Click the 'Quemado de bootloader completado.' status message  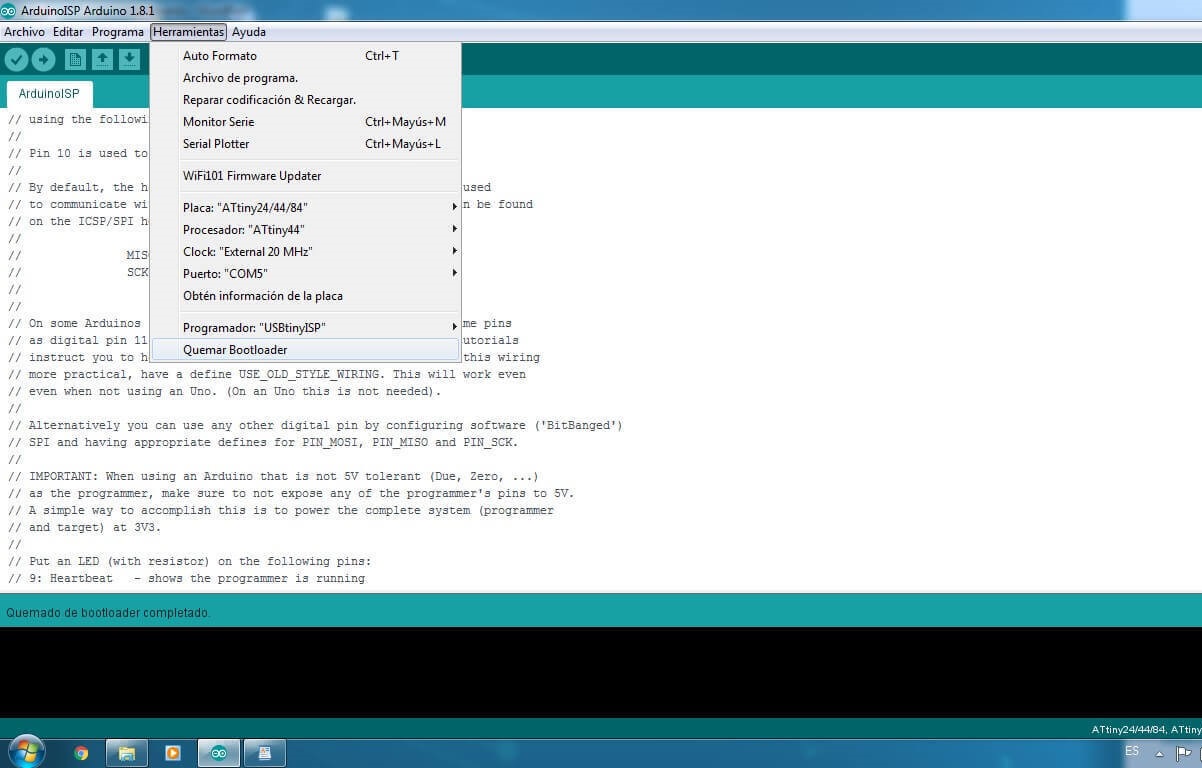108,613
